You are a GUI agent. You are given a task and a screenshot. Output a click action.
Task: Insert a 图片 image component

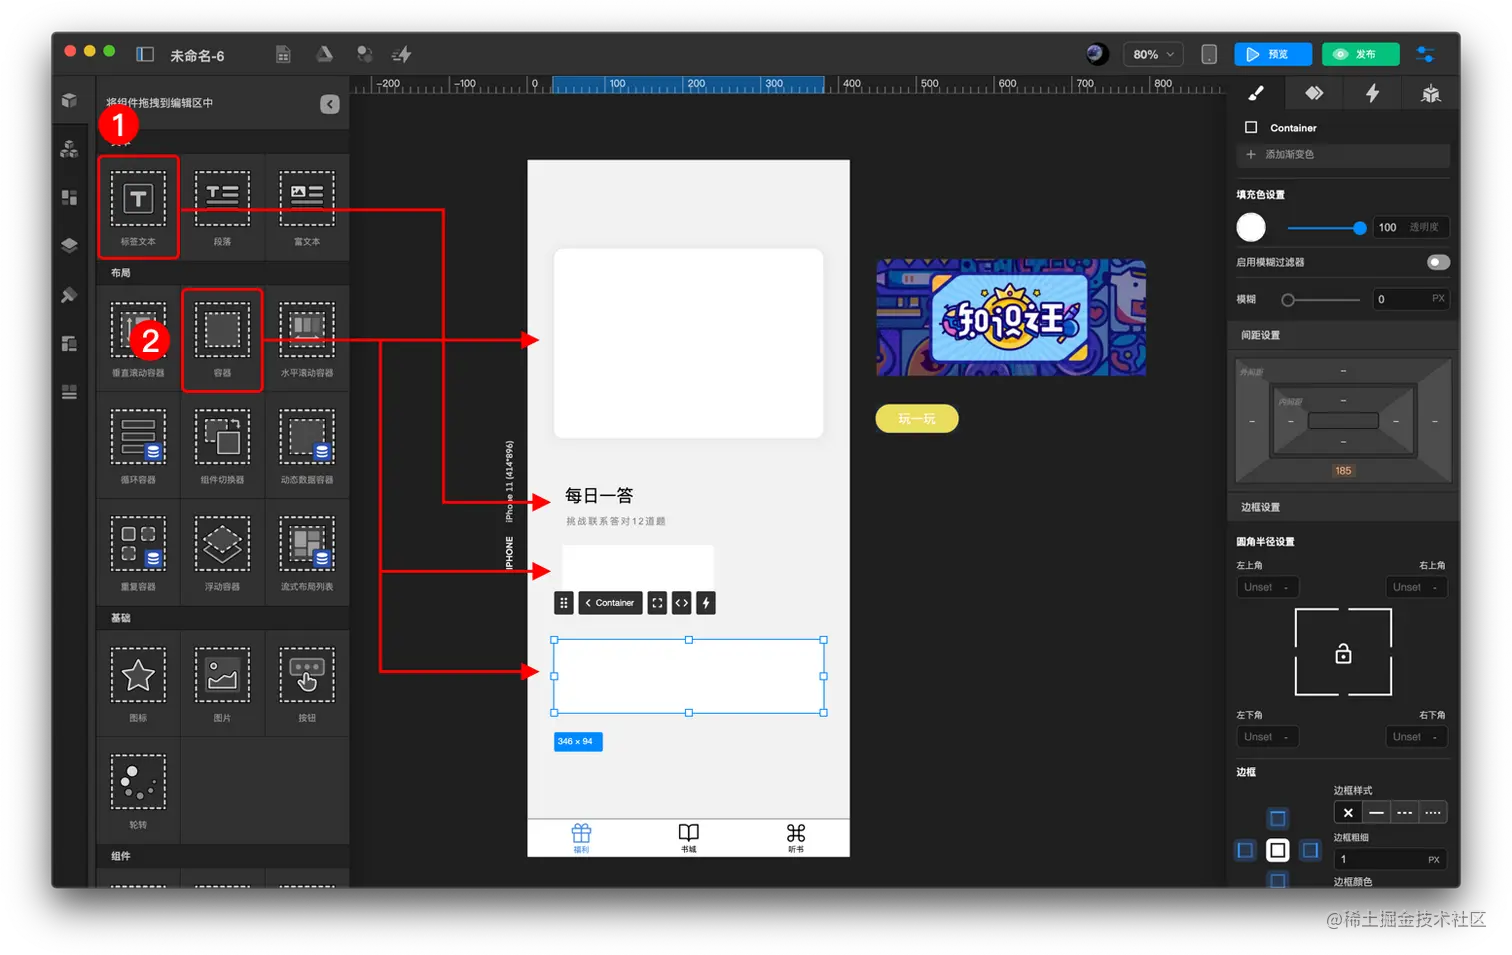tap(222, 684)
